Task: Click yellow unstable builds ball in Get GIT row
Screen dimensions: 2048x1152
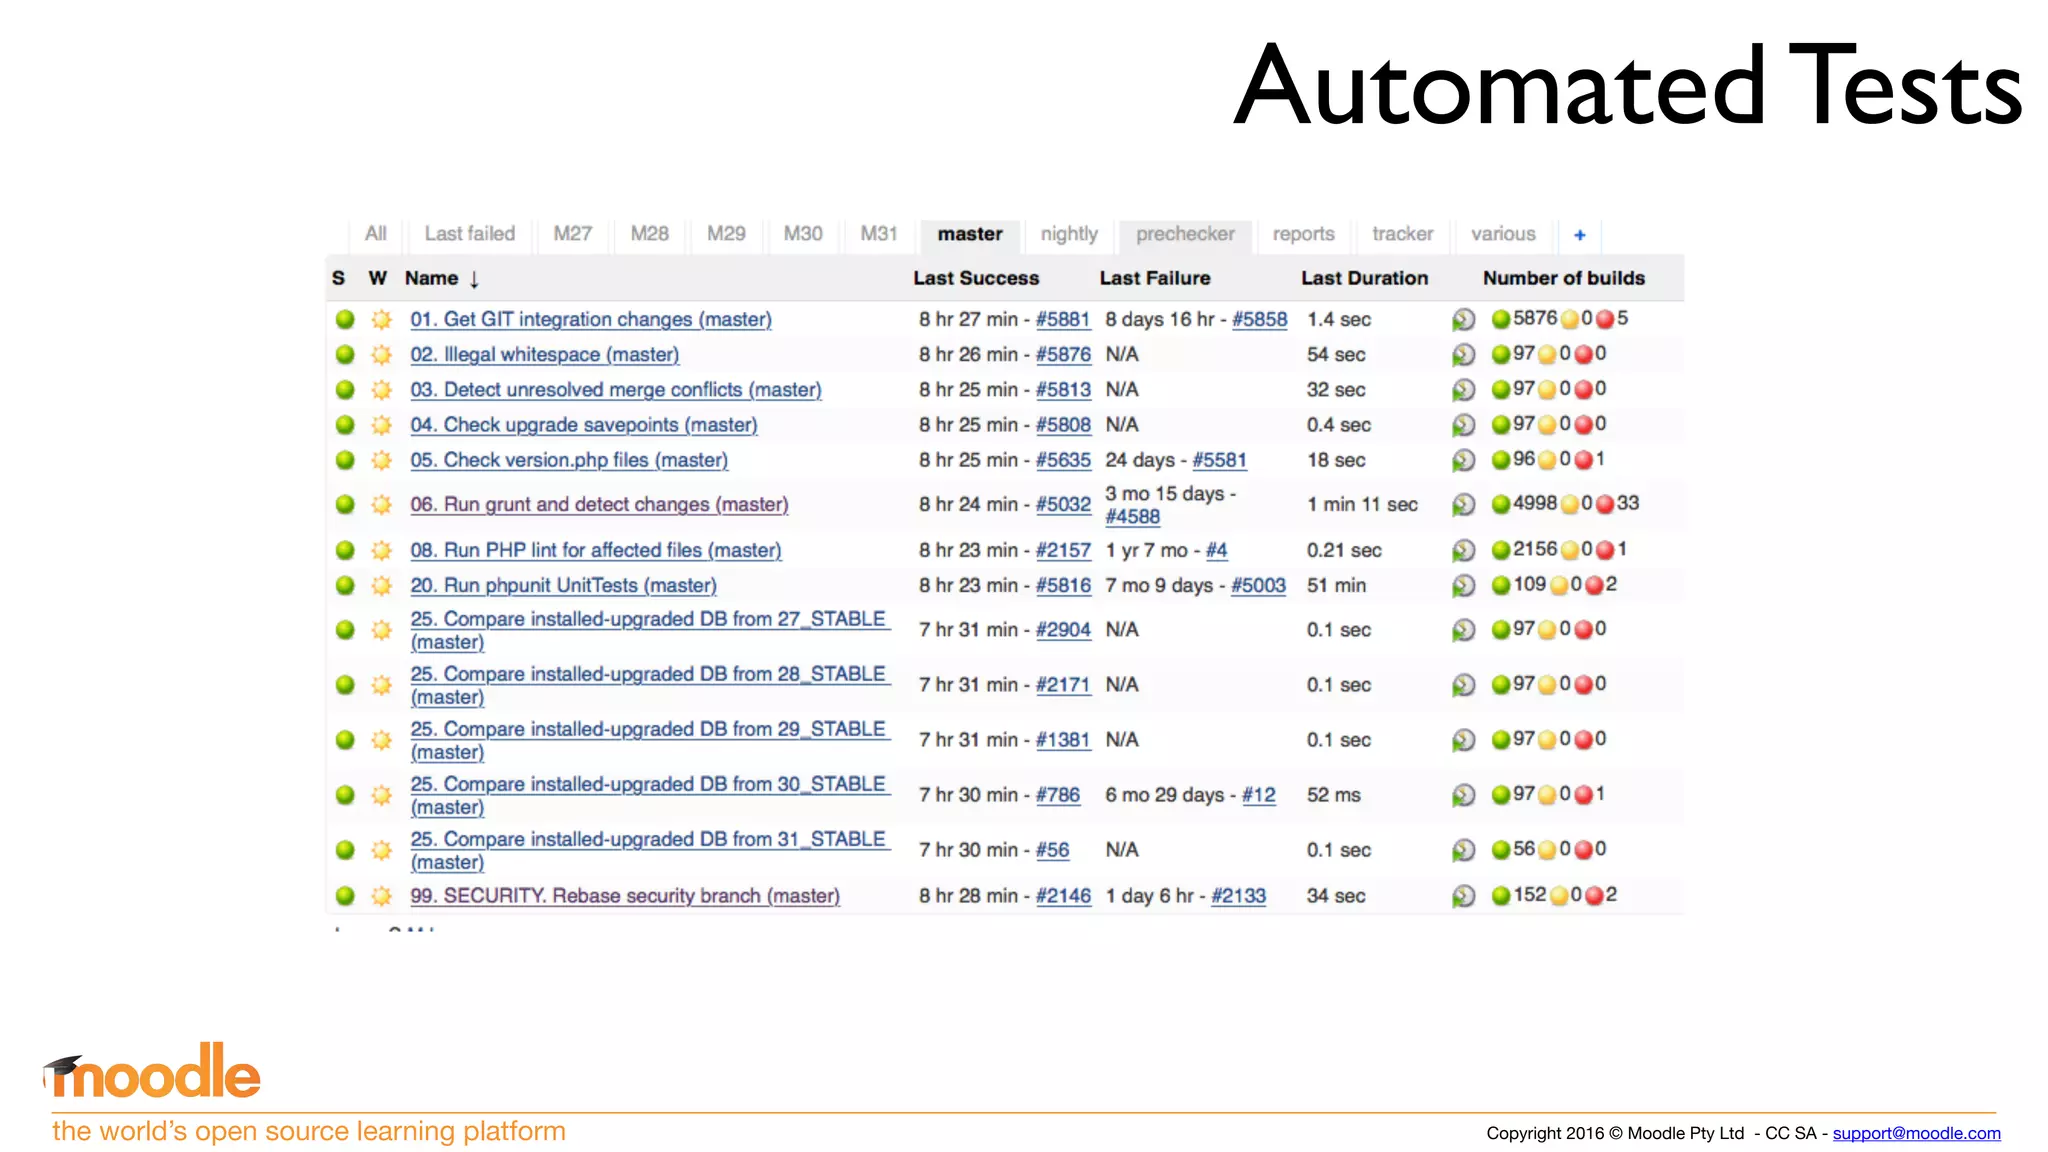Action: tap(1570, 319)
